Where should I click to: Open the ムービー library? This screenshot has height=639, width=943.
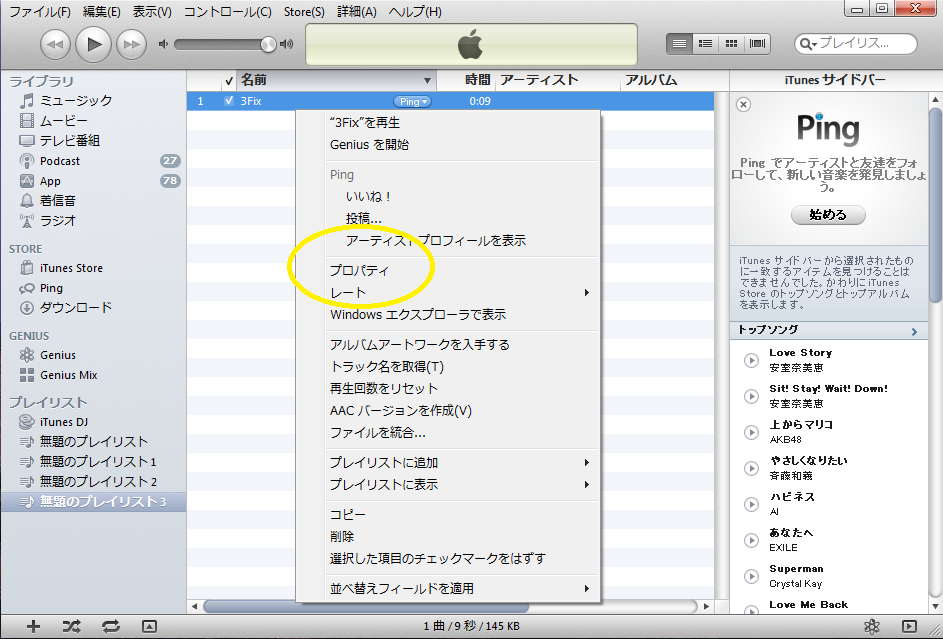pos(63,121)
